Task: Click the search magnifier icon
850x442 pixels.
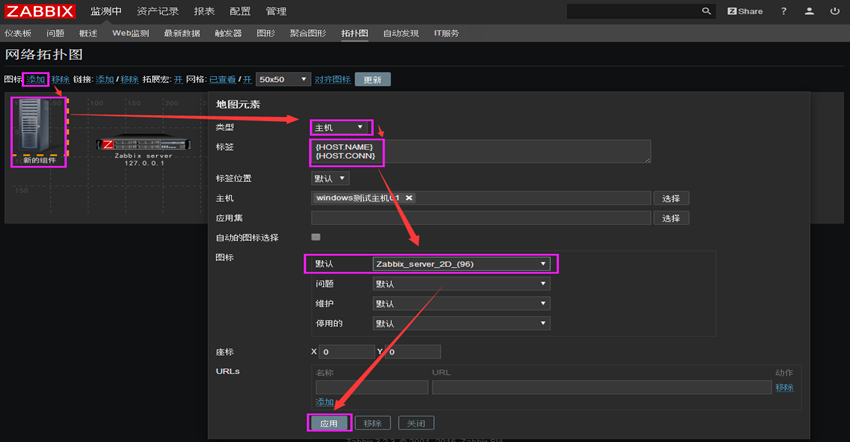Action: [706, 11]
